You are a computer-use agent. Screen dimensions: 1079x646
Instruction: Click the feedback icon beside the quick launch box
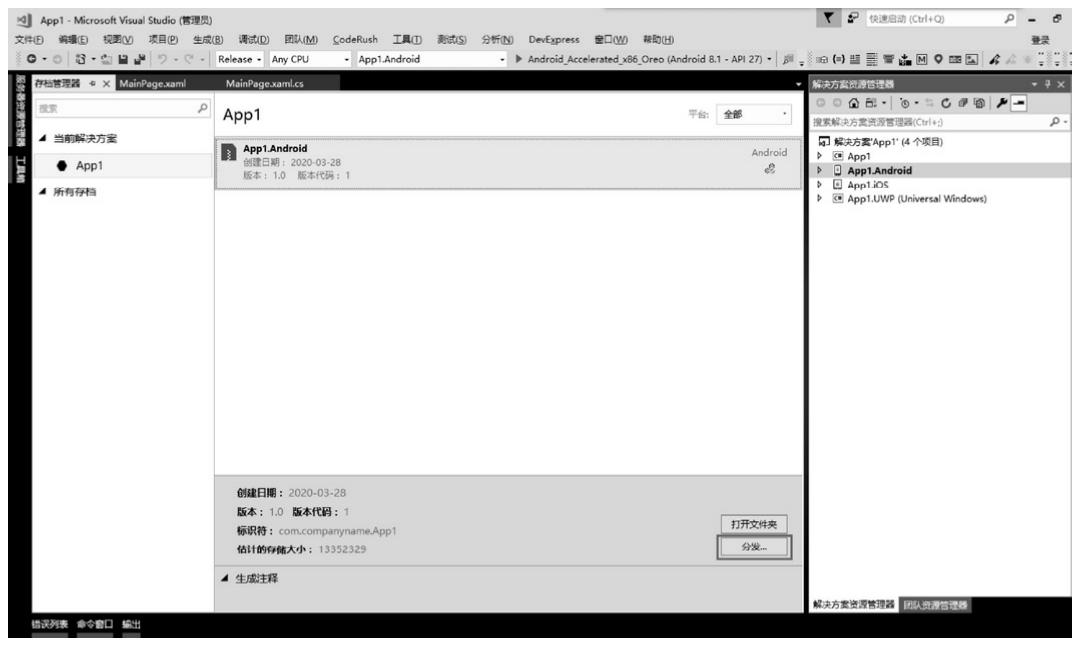pos(853,19)
